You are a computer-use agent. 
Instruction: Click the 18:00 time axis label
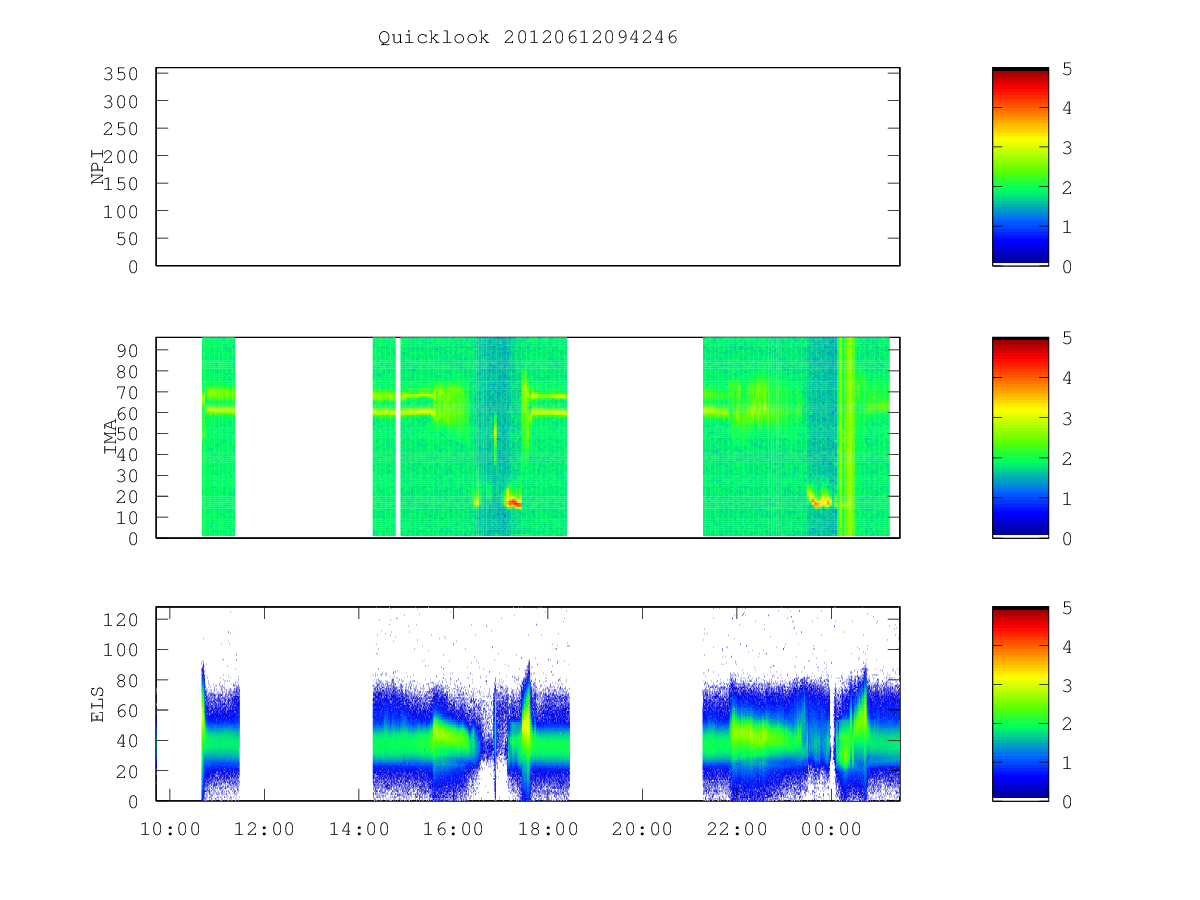point(548,828)
